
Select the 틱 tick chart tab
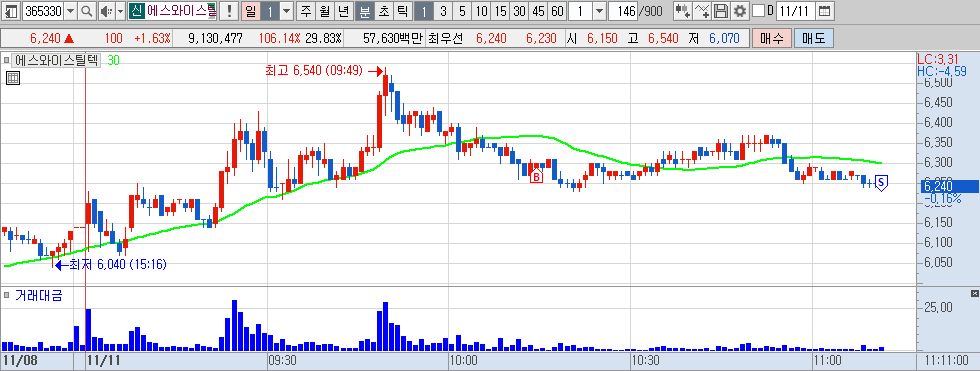402,11
